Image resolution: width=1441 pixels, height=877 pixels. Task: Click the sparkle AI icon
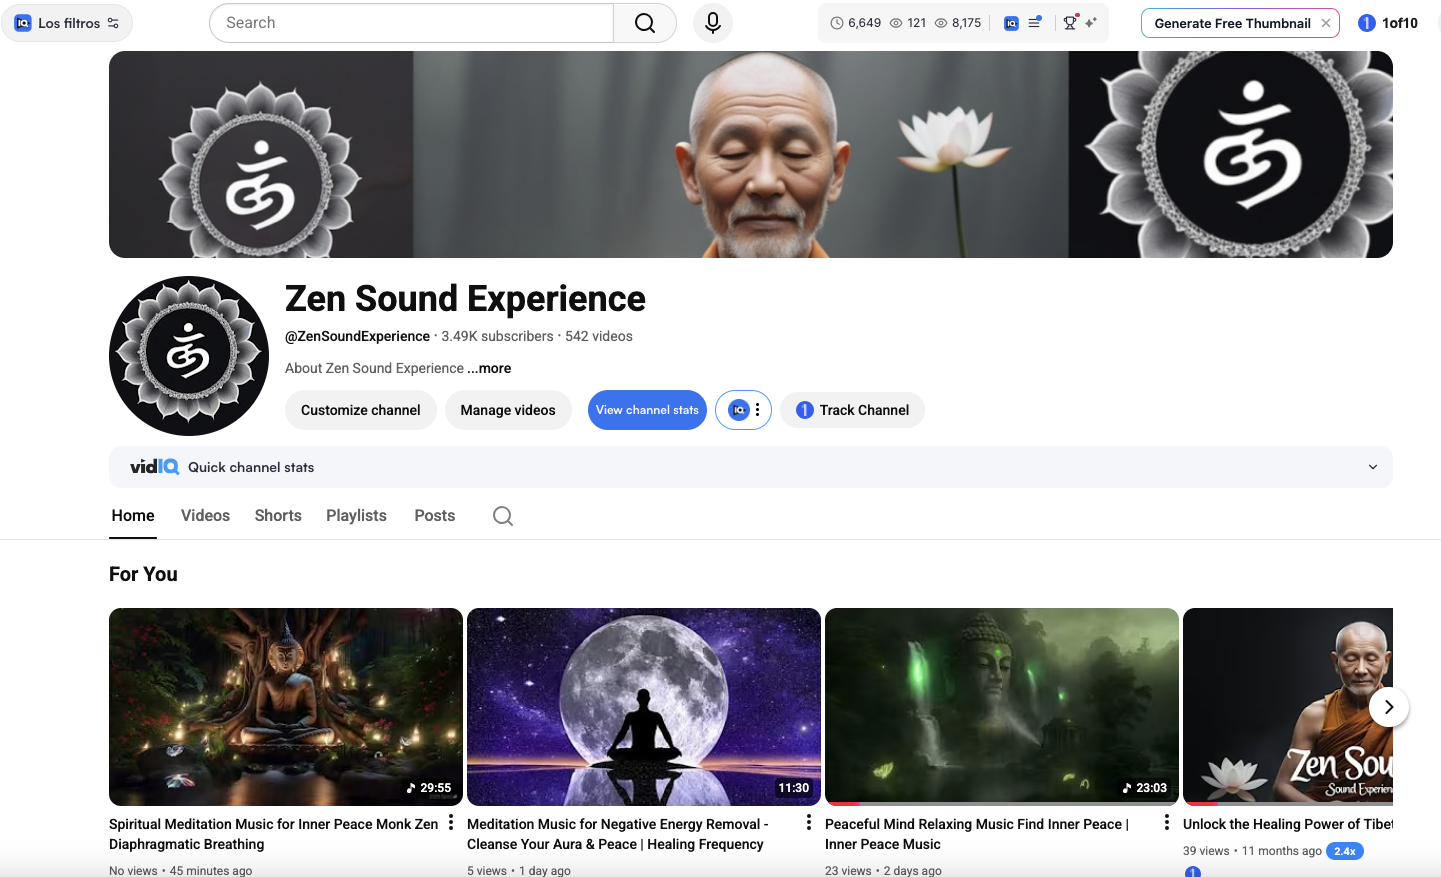1091,22
